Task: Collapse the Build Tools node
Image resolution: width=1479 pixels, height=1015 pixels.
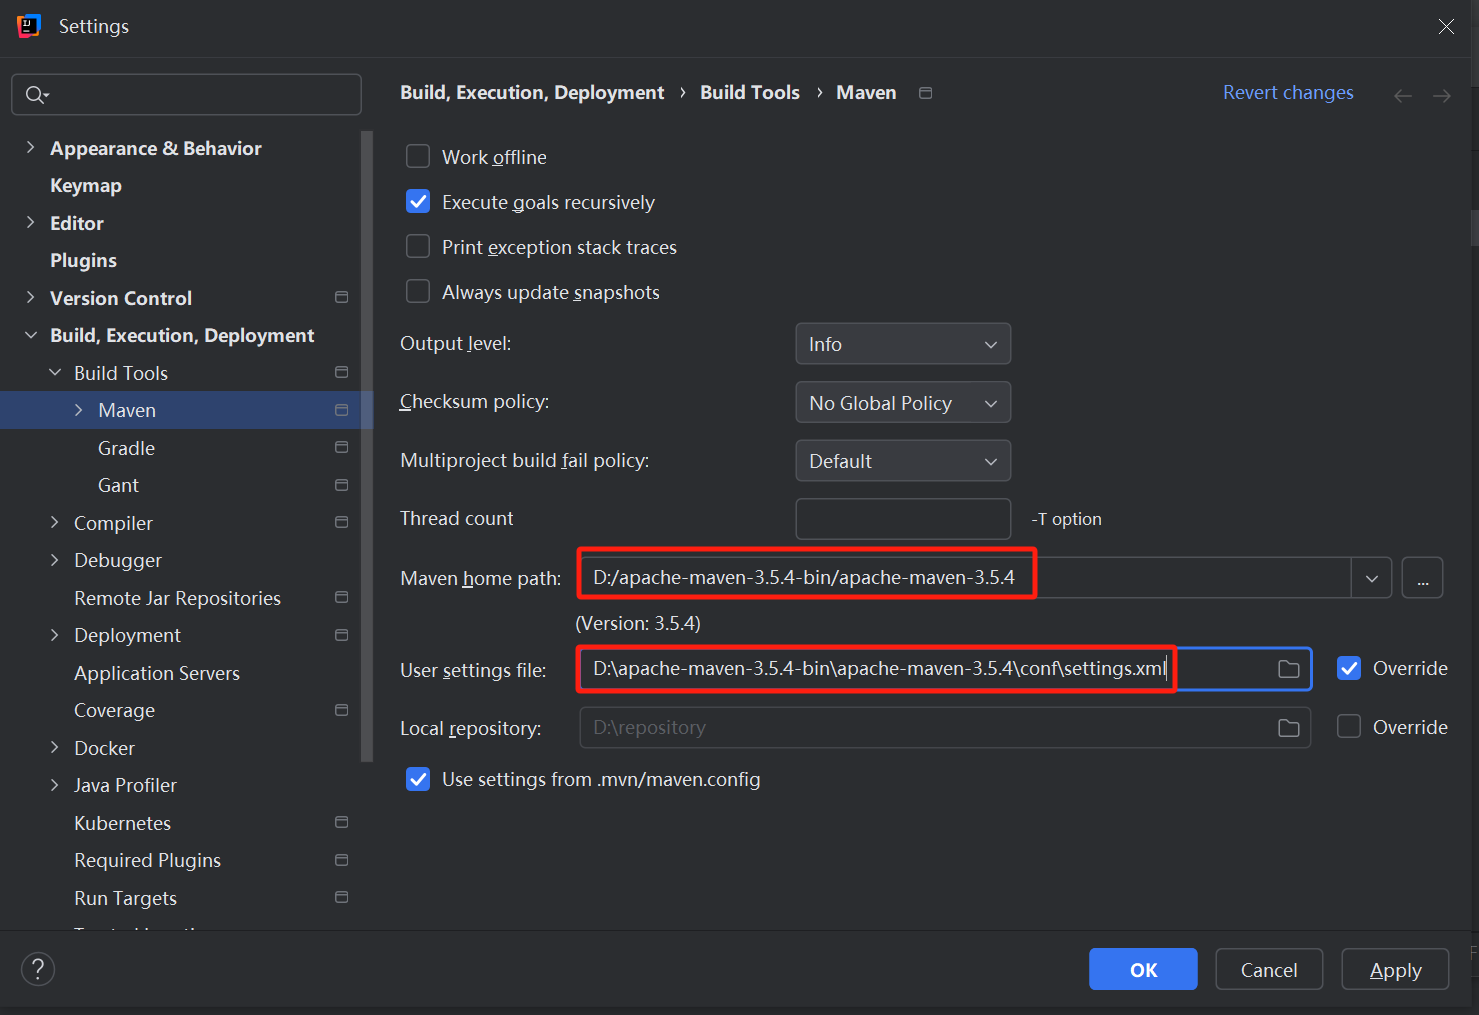Action: [55, 372]
